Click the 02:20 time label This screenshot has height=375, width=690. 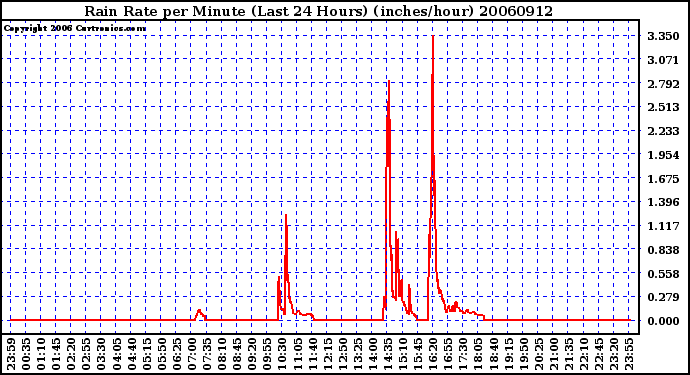click(71, 354)
